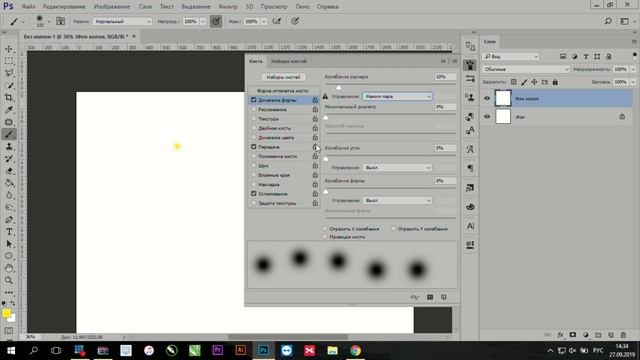Select the Path Selection arrow tool
This screenshot has height=360, width=640.
9,244
